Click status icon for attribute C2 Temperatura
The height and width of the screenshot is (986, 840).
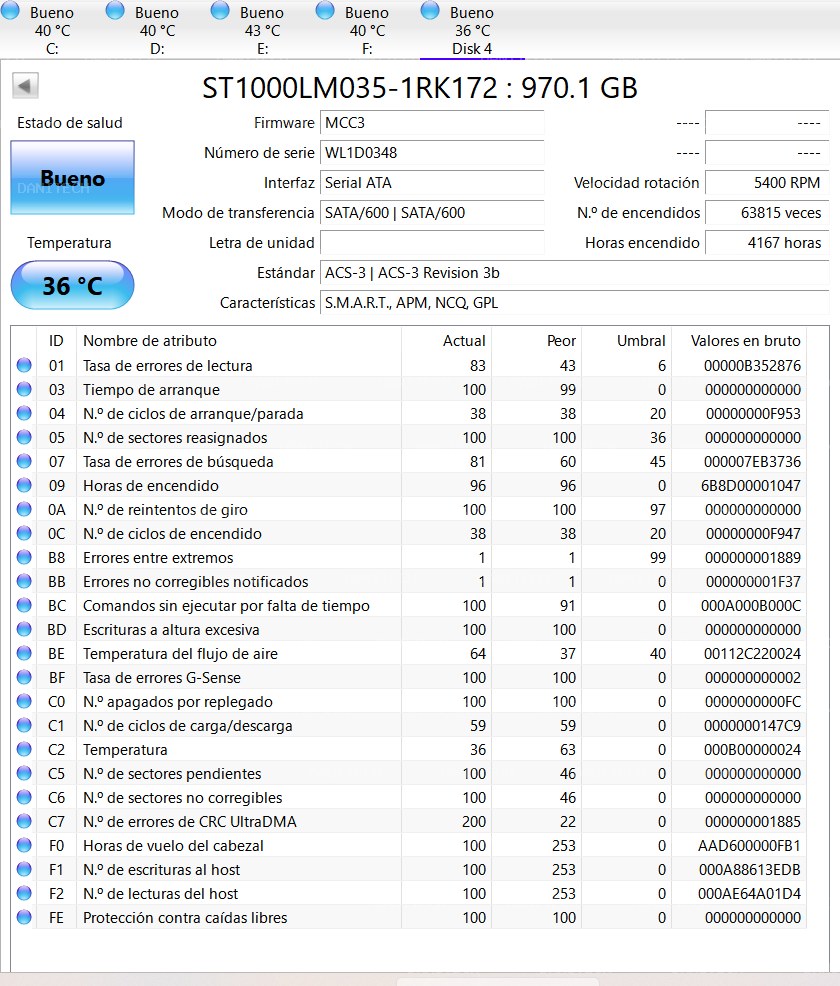pyautogui.click(x=24, y=749)
